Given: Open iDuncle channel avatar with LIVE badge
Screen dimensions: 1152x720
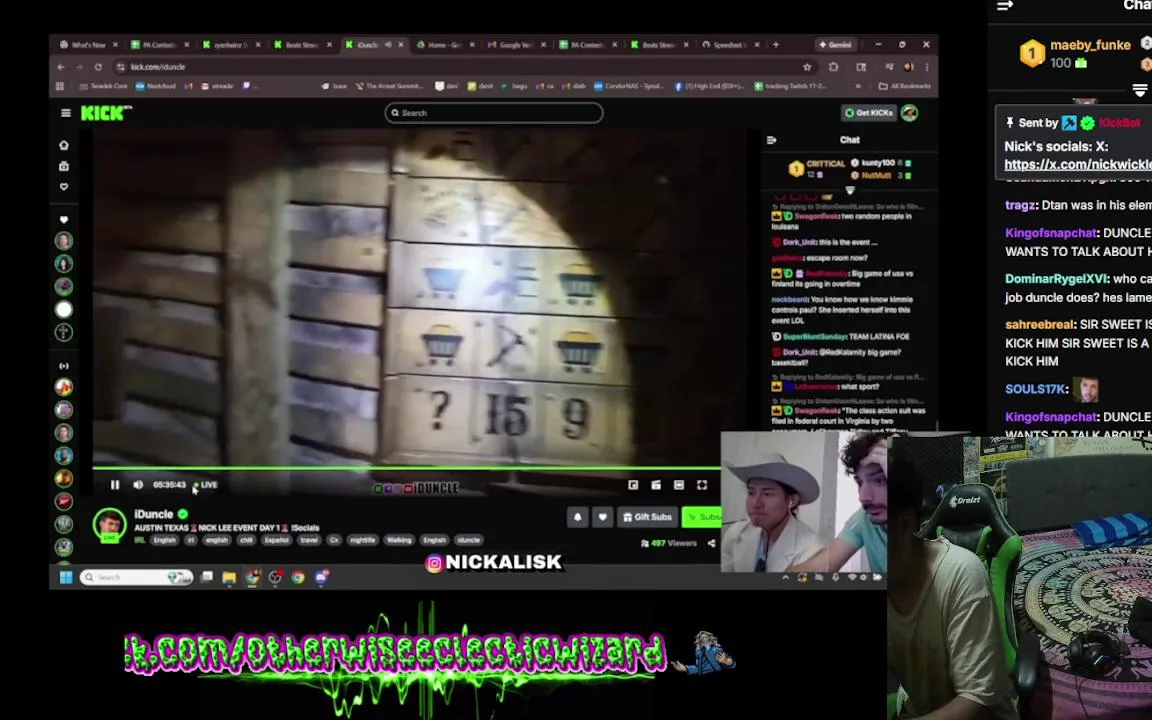Looking at the screenshot, I should pyautogui.click(x=109, y=525).
